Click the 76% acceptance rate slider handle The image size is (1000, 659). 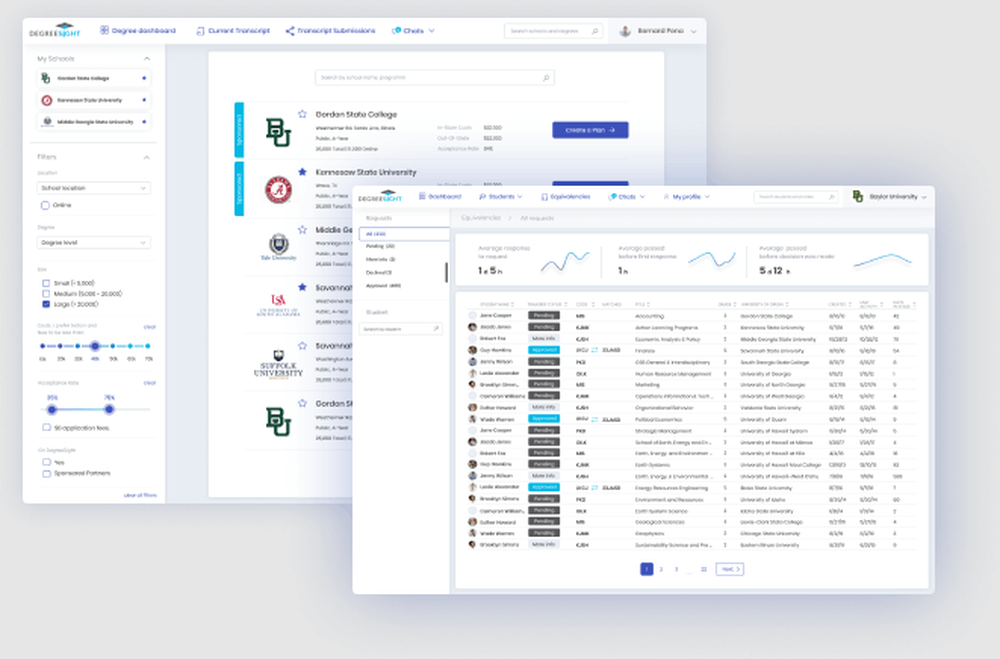[x=109, y=409]
